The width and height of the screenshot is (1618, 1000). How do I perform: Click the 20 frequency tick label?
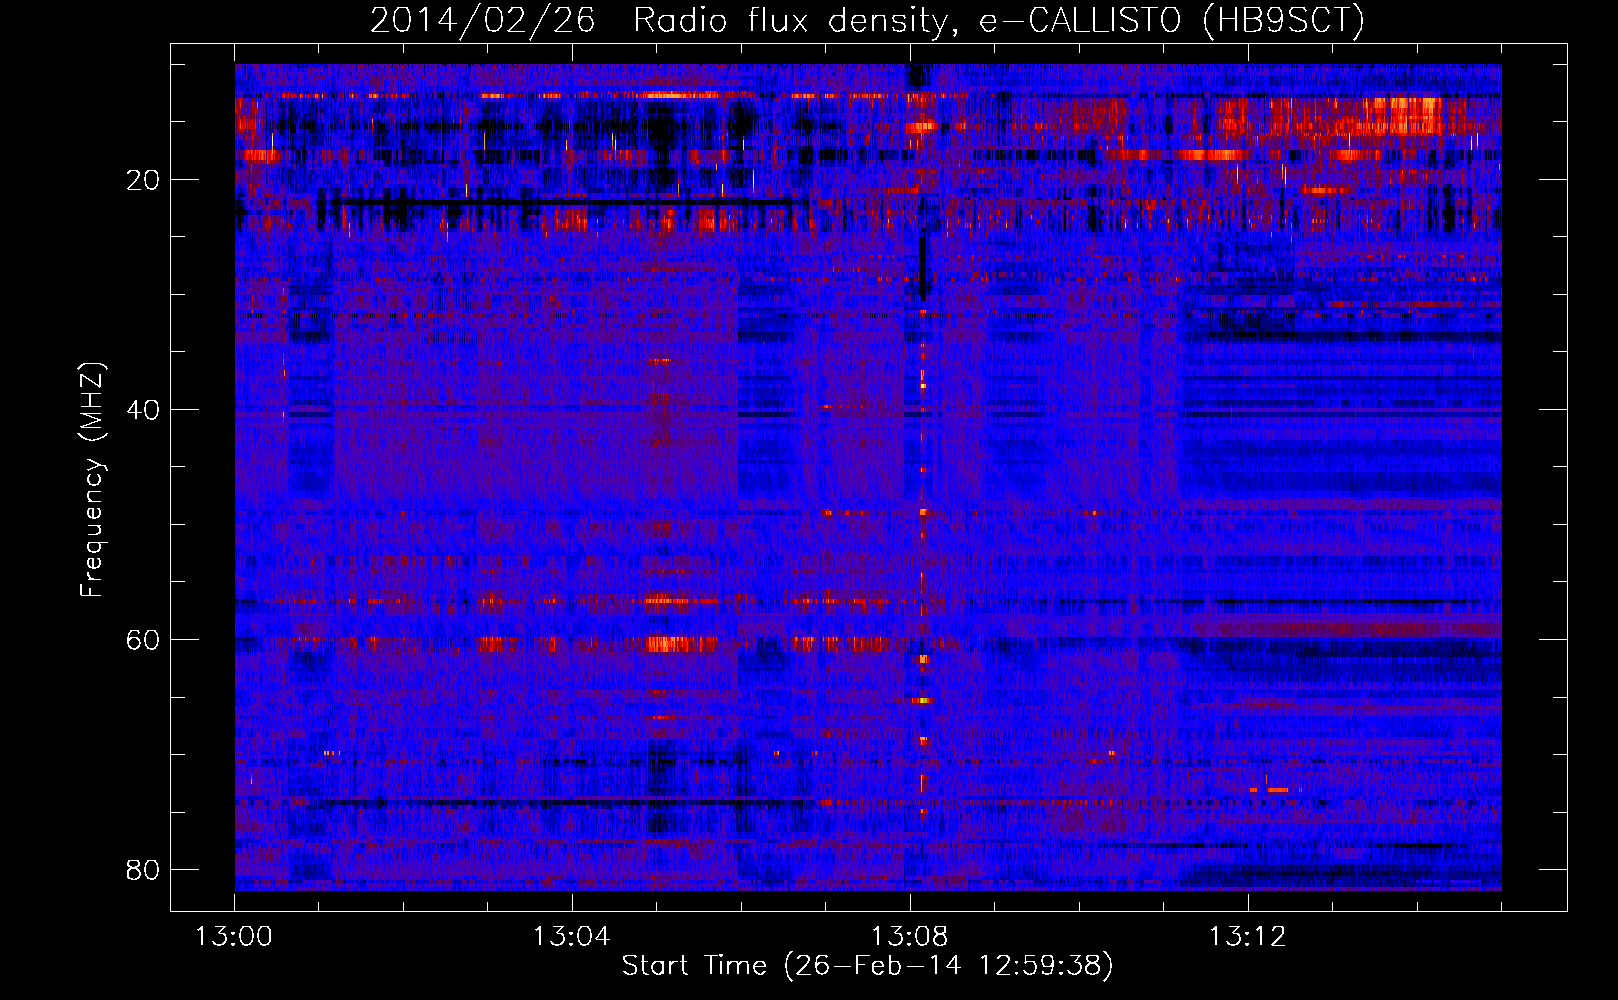(143, 180)
